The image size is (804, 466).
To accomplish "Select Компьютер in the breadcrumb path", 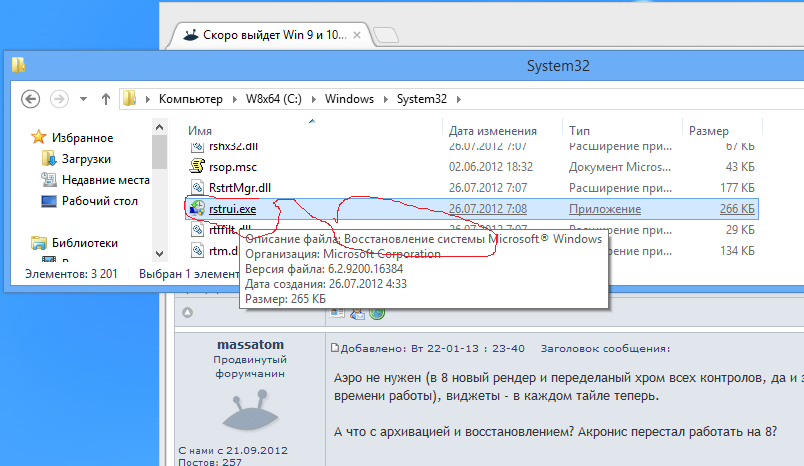I will pos(190,99).
